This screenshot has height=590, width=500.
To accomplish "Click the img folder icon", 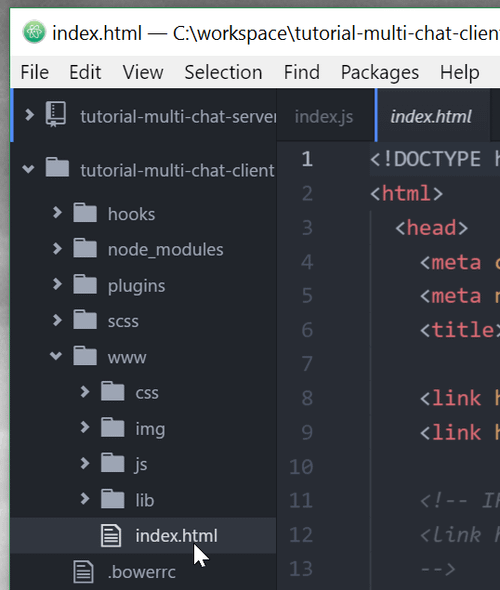I will click(x=112, y=427).
